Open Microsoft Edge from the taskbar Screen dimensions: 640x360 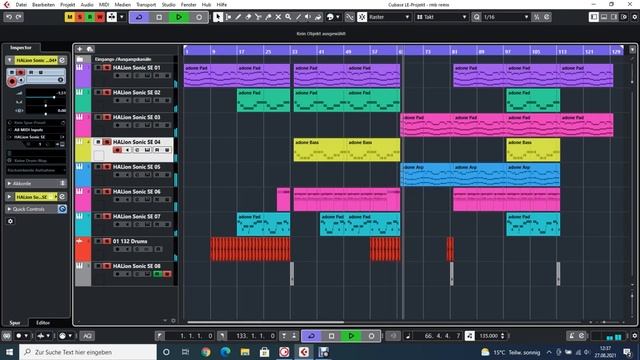[225, 352]
